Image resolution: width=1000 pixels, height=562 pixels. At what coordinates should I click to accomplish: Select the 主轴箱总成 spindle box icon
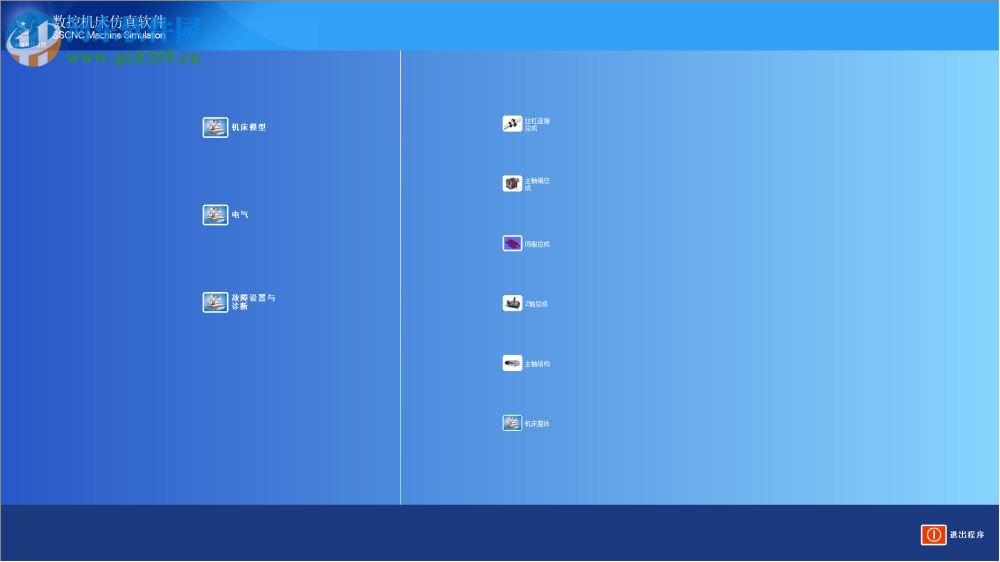(x=512, y=184)
